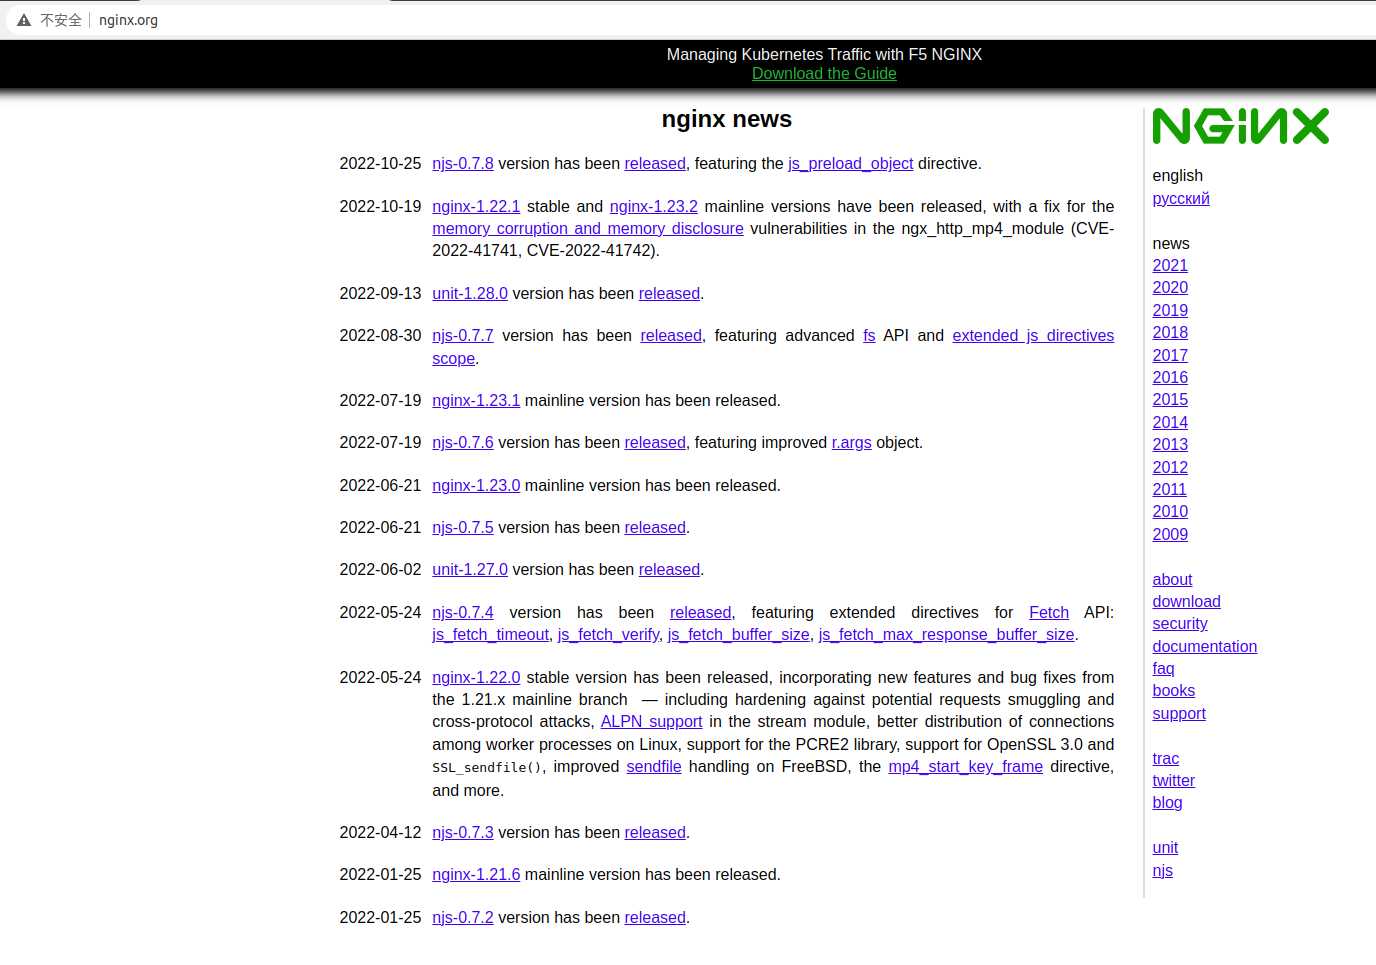Open the trac sidebar link

pos(1166,759)
